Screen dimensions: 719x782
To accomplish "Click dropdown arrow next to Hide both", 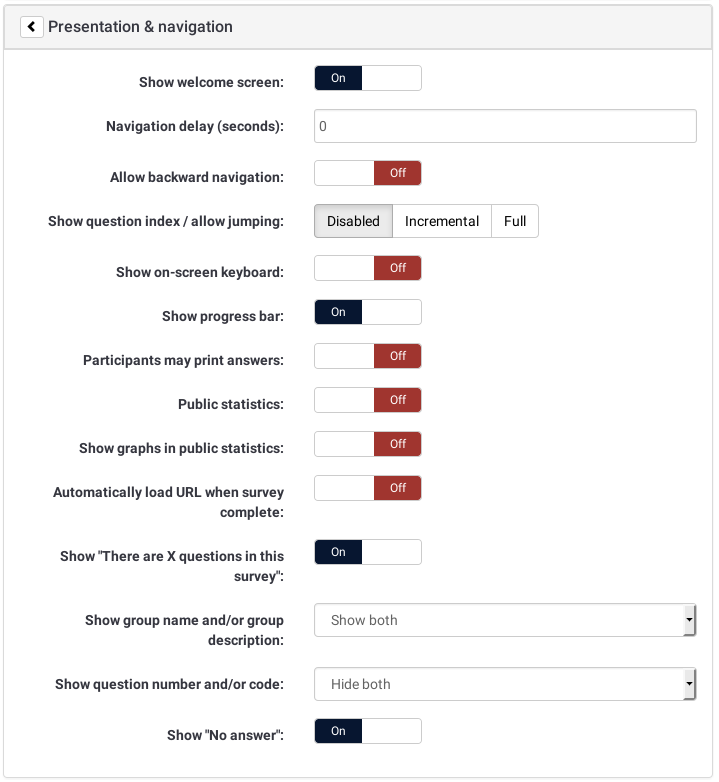I will [x=689, y=684].
